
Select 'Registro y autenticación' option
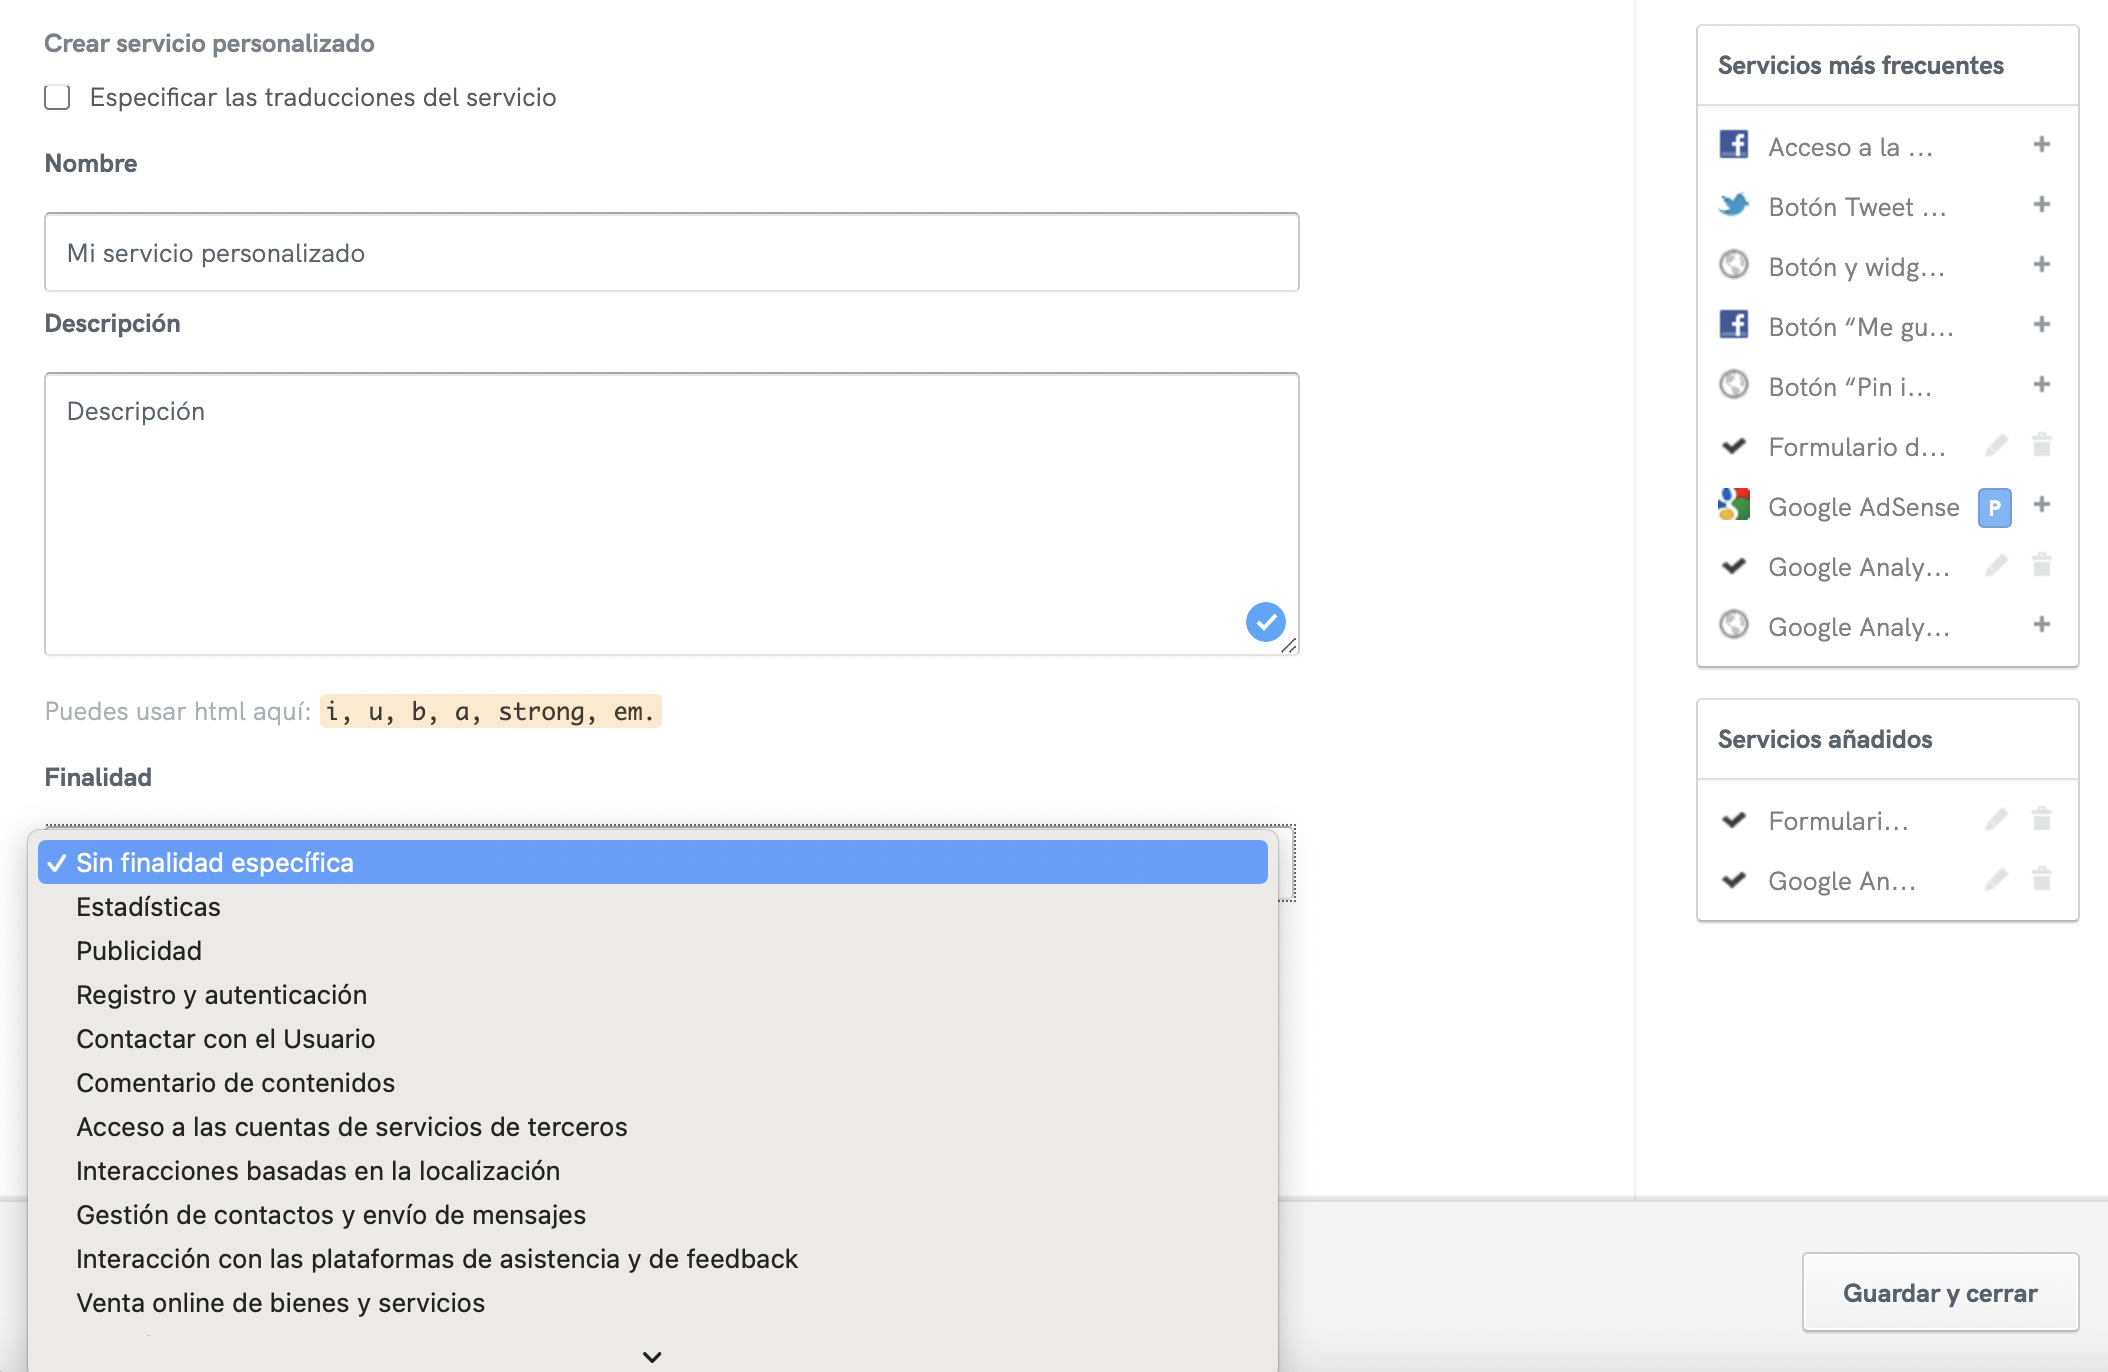[x=221, y=994]
